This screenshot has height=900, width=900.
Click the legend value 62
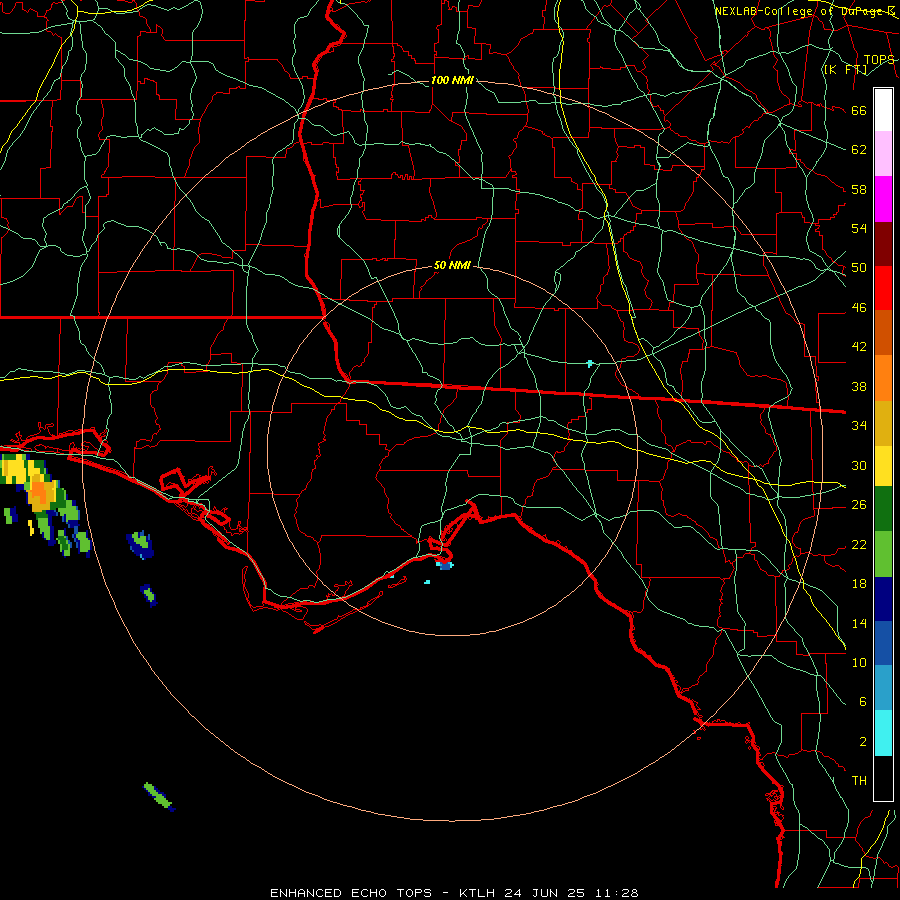click(859, 150)
